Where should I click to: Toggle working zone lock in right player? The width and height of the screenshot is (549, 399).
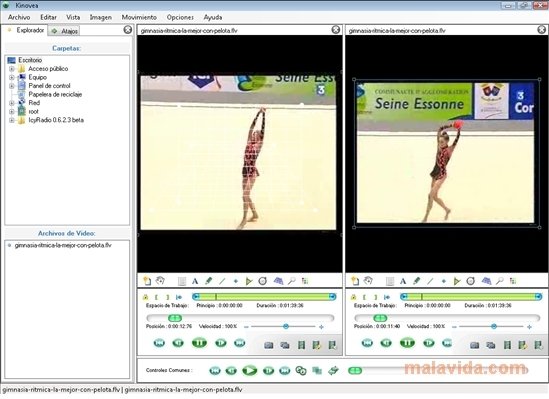click(x=353, y=297)
